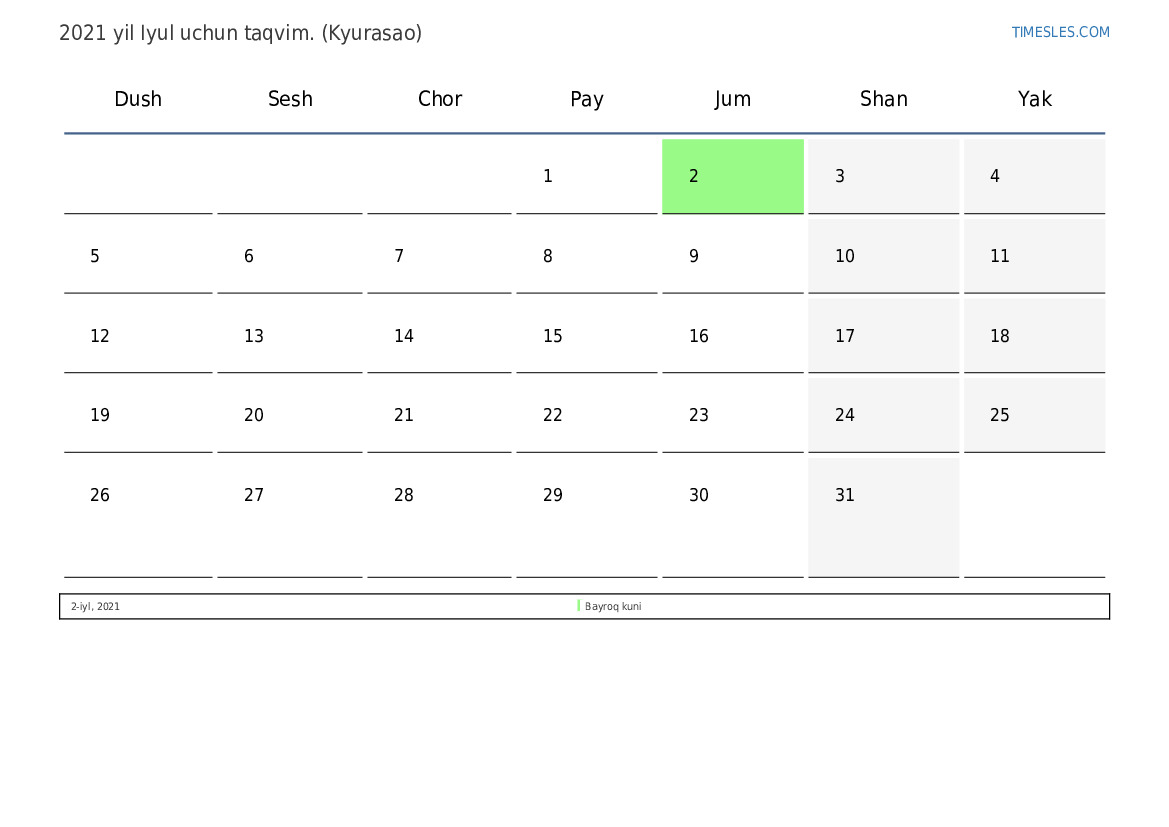Select day 7 in the calendar
The image size is (1169, 827).
point(440,256)
